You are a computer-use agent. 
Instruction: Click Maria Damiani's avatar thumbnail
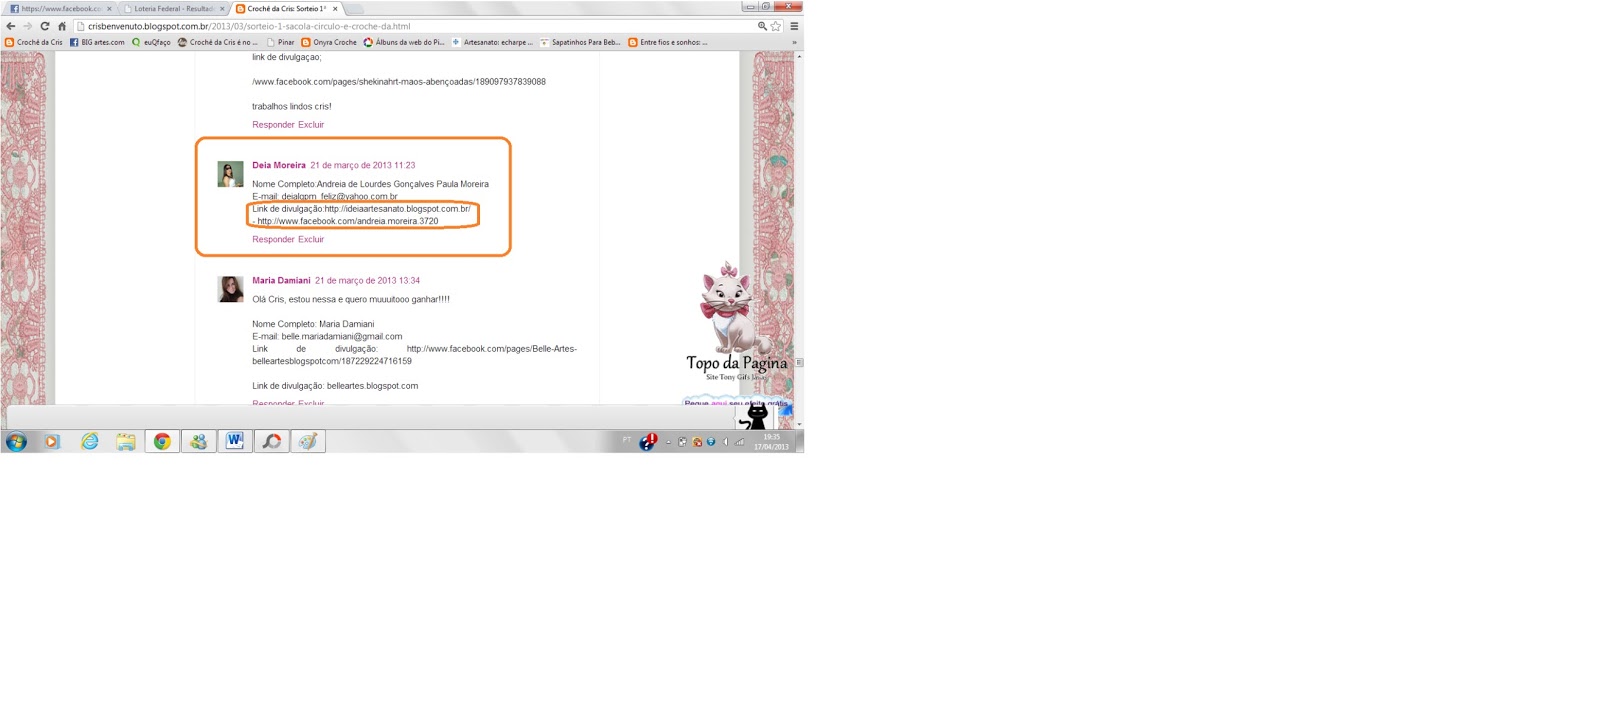231,289
